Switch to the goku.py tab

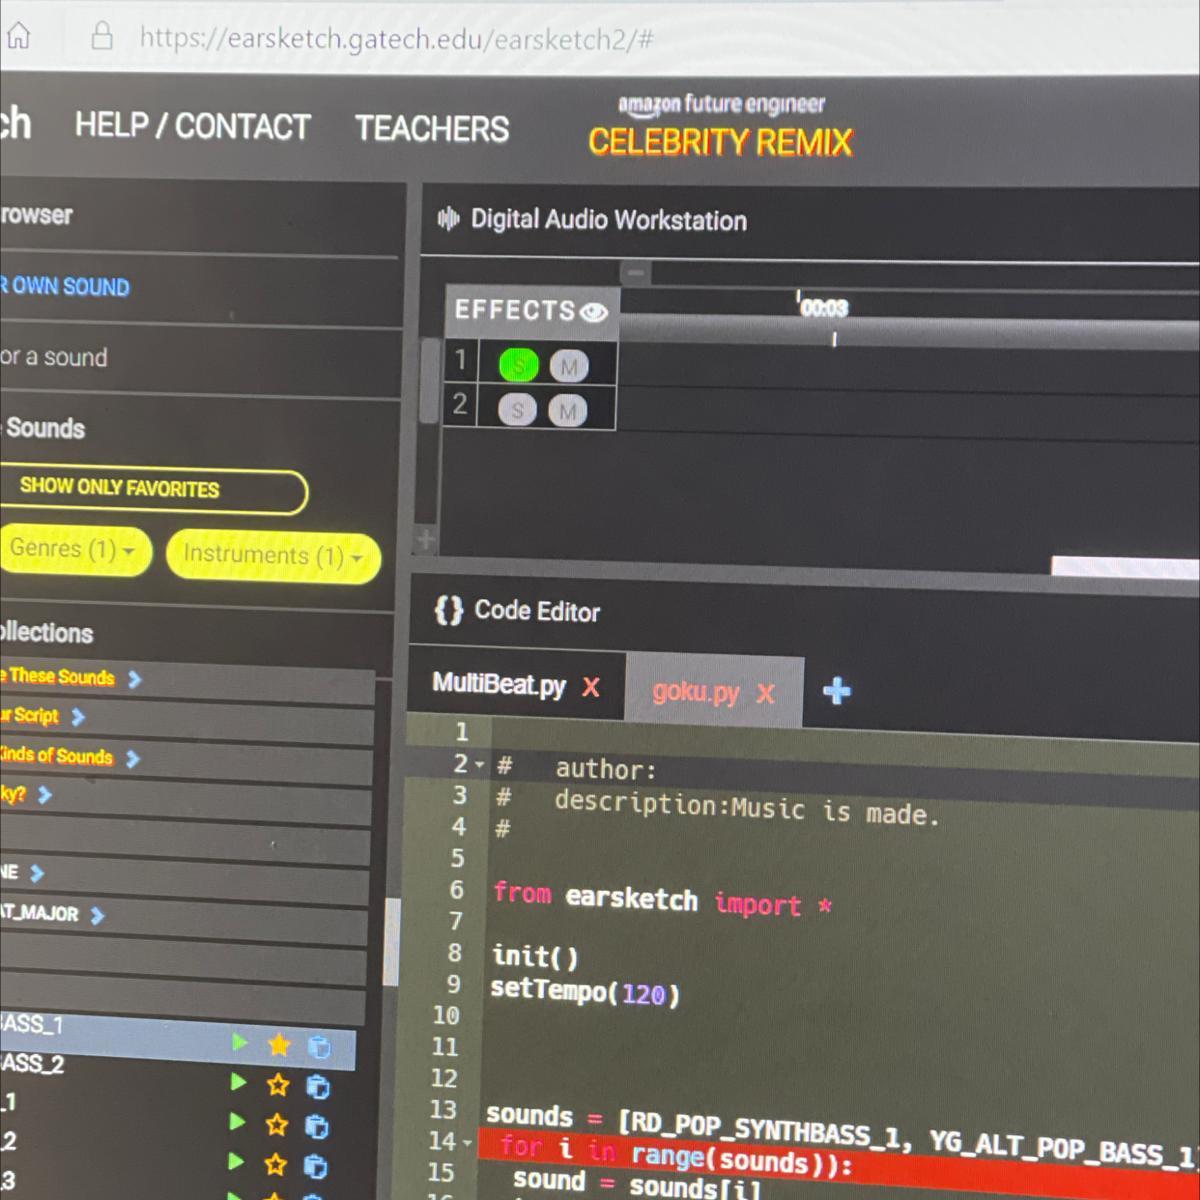(696, 692)
